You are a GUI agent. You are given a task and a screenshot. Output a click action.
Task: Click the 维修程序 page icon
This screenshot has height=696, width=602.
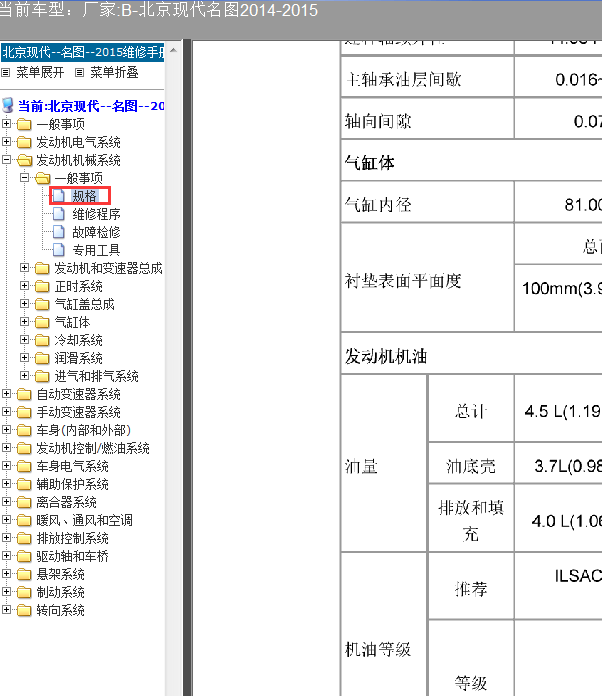59,214
